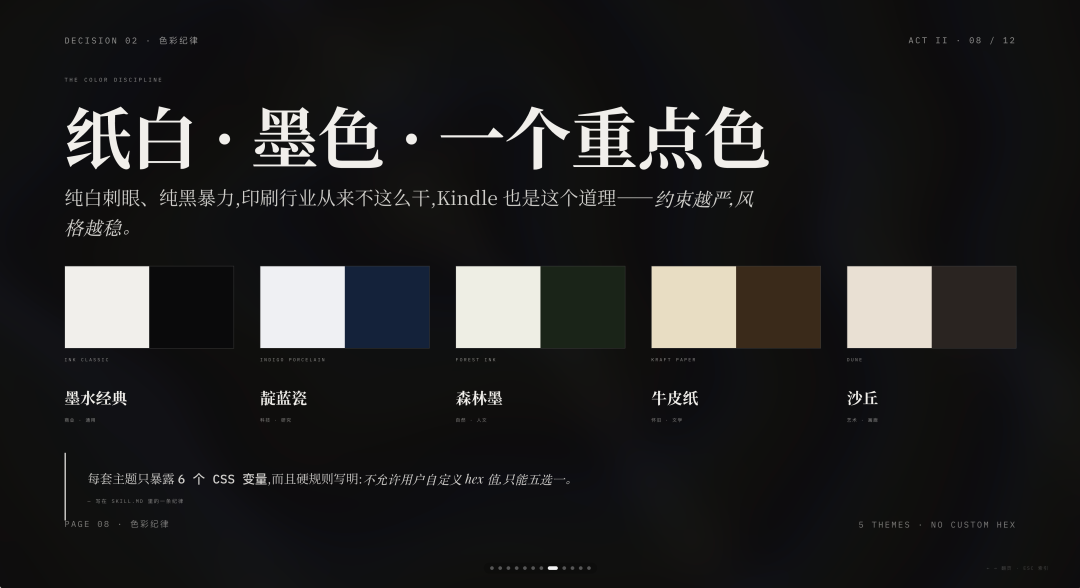Pick the navy blue Indigo Porcelain swatch

387,307
